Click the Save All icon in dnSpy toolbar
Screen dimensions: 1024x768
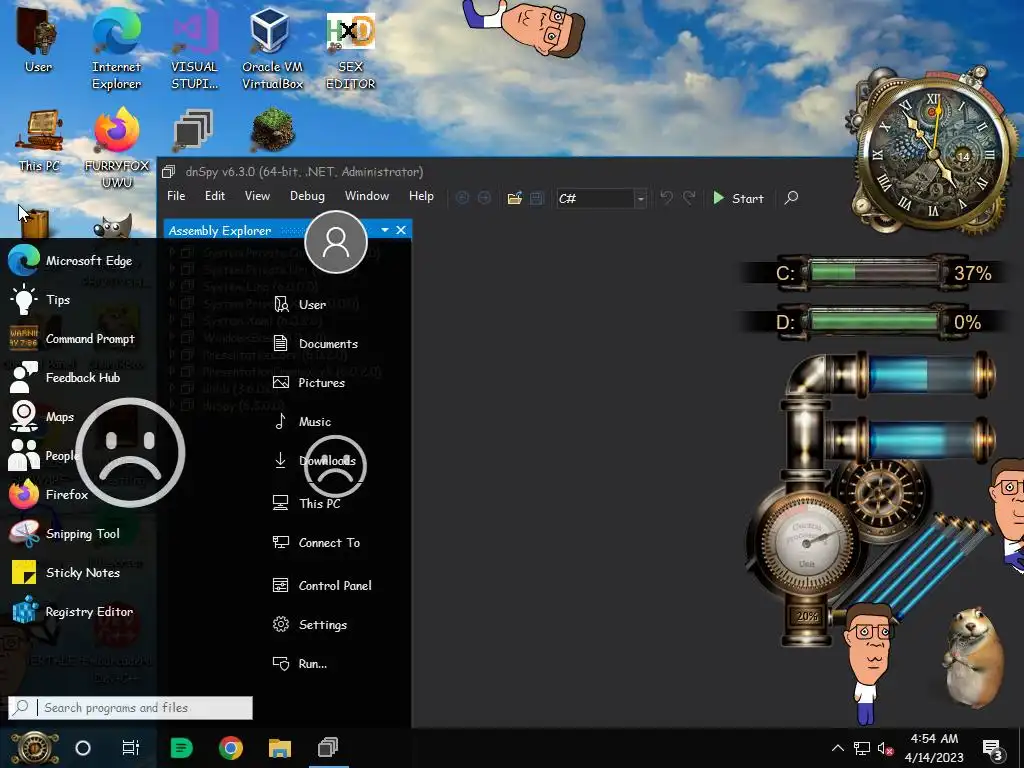point(537,198)
